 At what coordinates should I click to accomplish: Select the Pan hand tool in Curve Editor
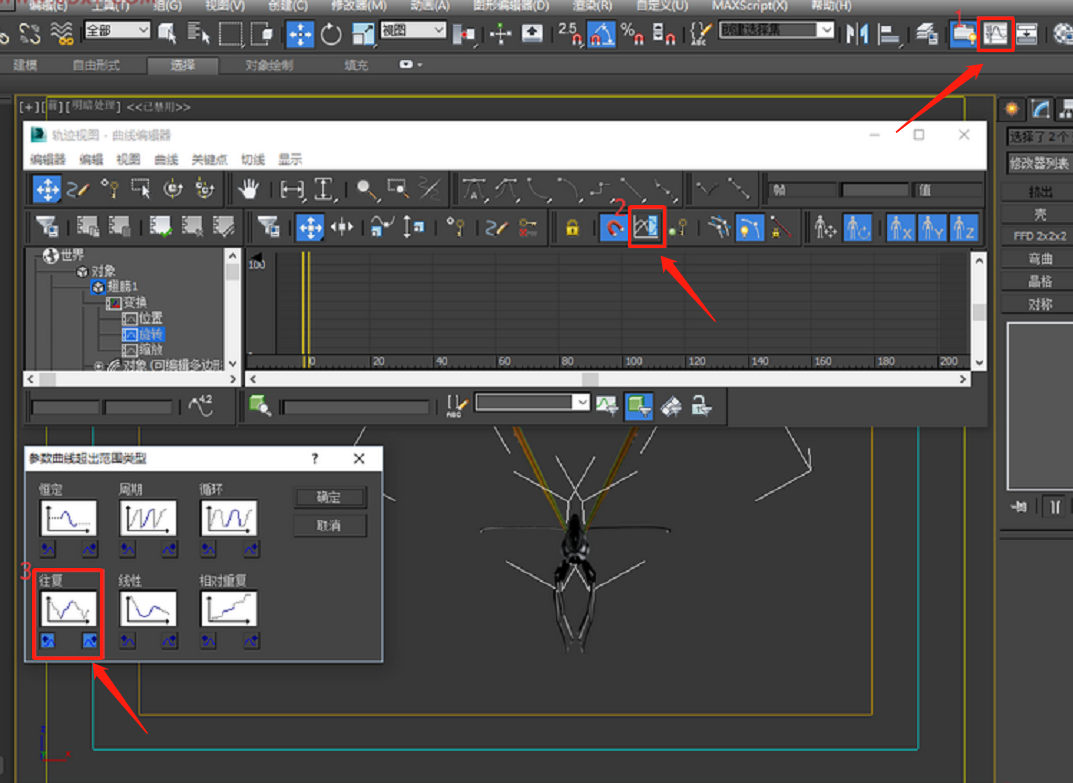click(247, 188)
